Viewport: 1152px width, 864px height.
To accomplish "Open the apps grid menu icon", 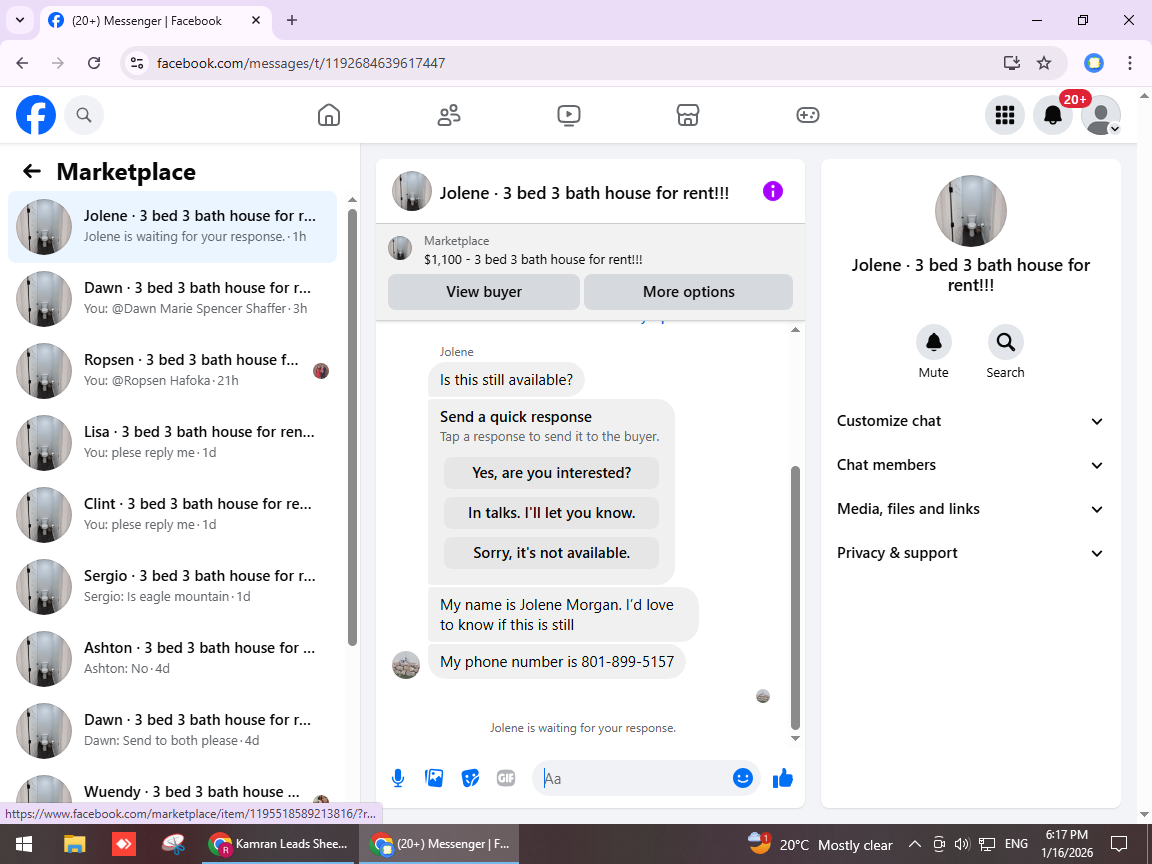I will (x=1004, y=115).
